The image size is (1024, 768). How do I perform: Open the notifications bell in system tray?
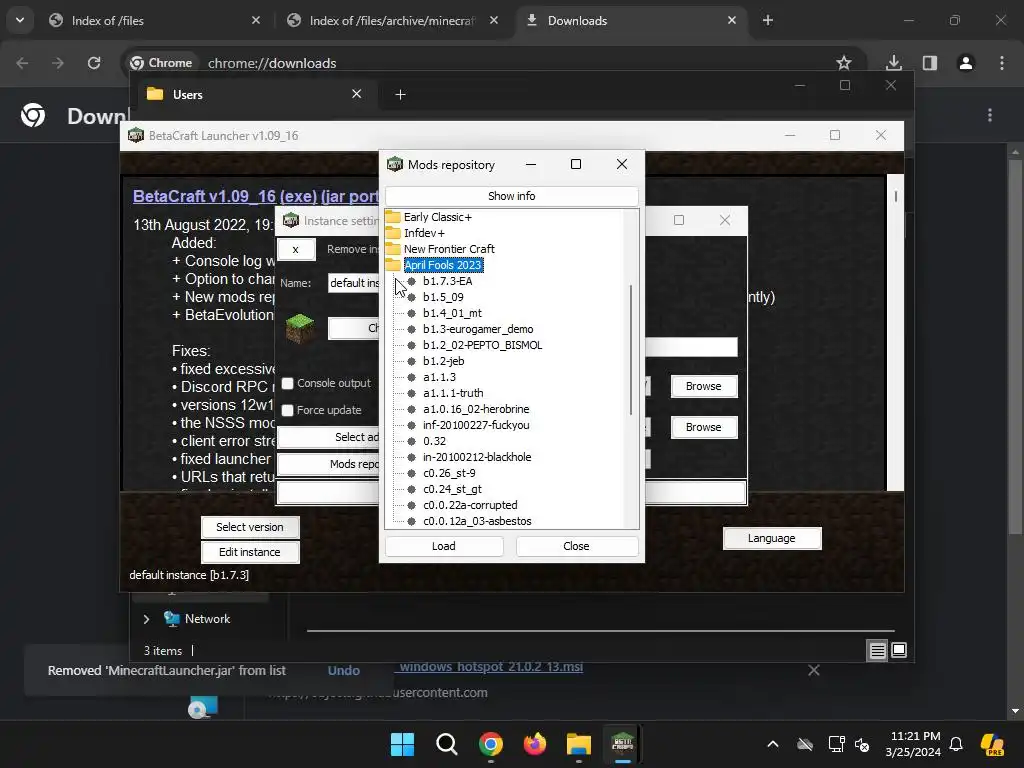pyautogui.click(x=956, y=744)
